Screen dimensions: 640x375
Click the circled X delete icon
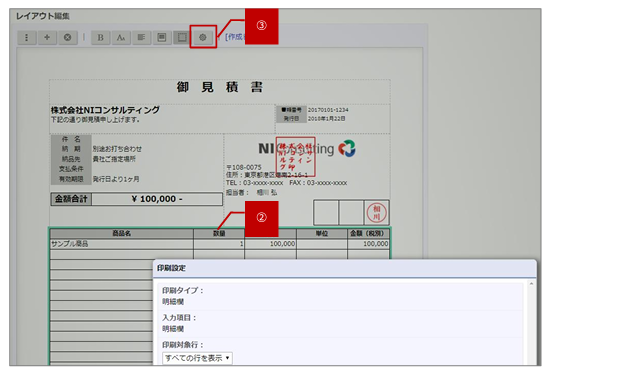67,38
